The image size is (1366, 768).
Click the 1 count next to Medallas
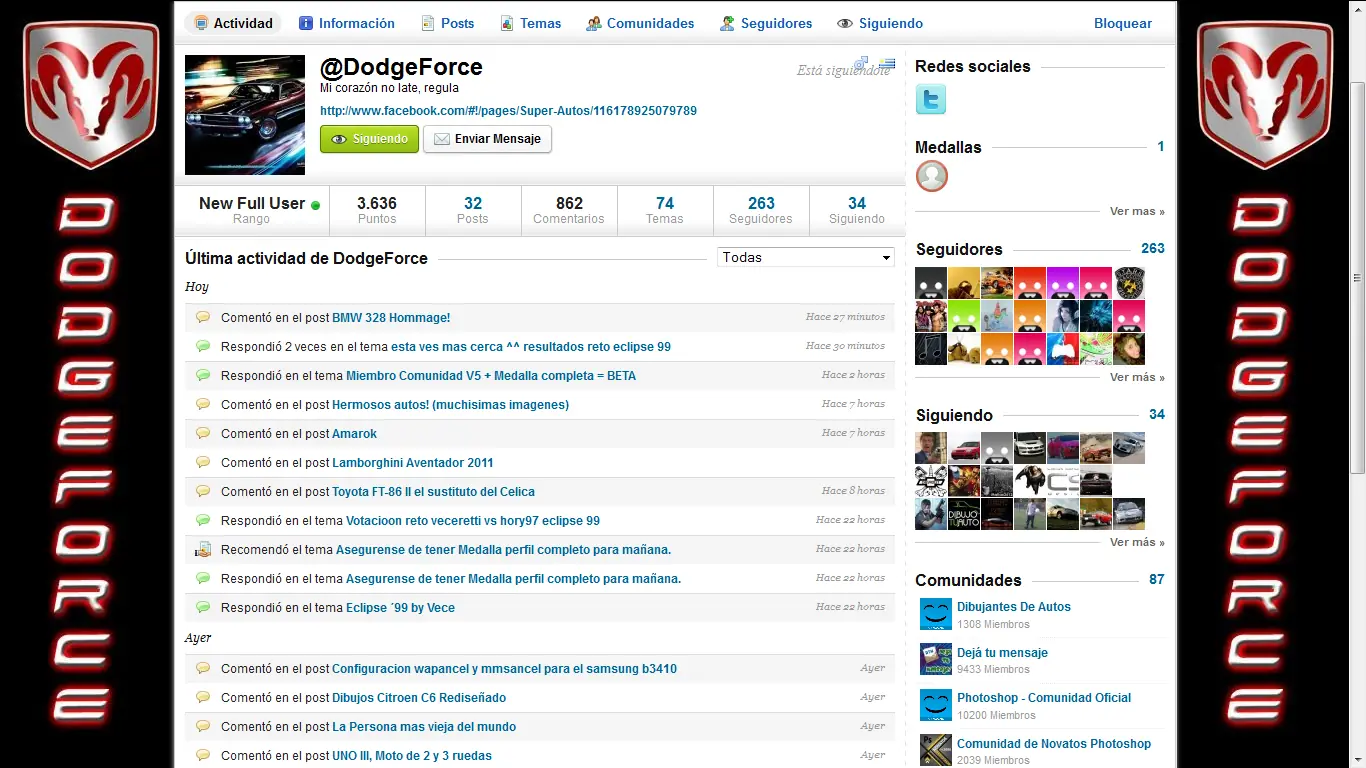[x=1161, y=147]
